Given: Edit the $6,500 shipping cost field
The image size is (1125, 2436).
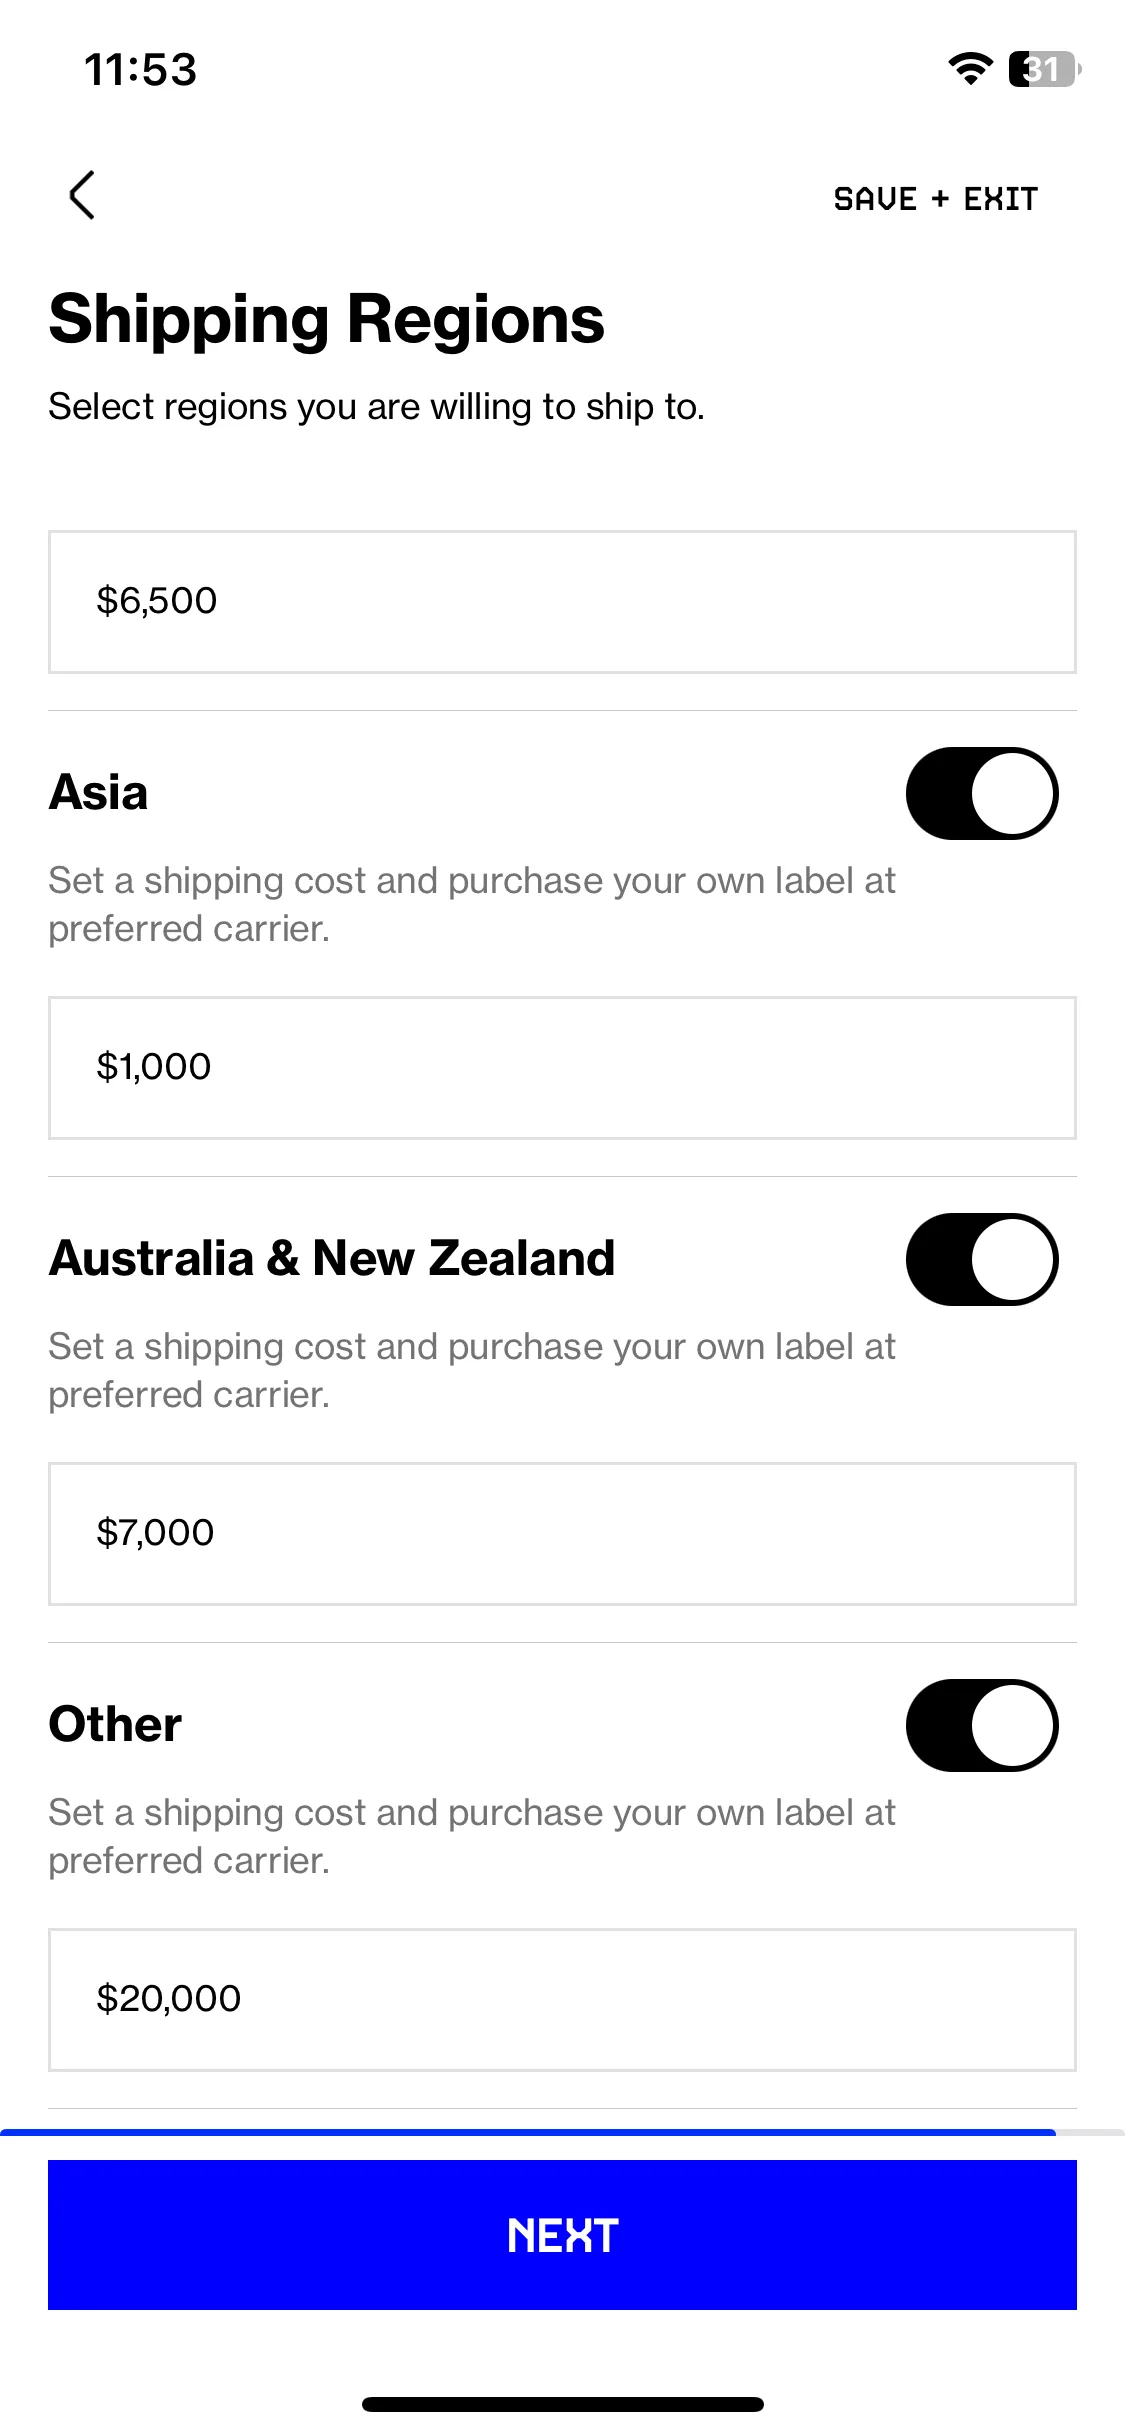Looking at the screenshot, I should coord(562,602).
